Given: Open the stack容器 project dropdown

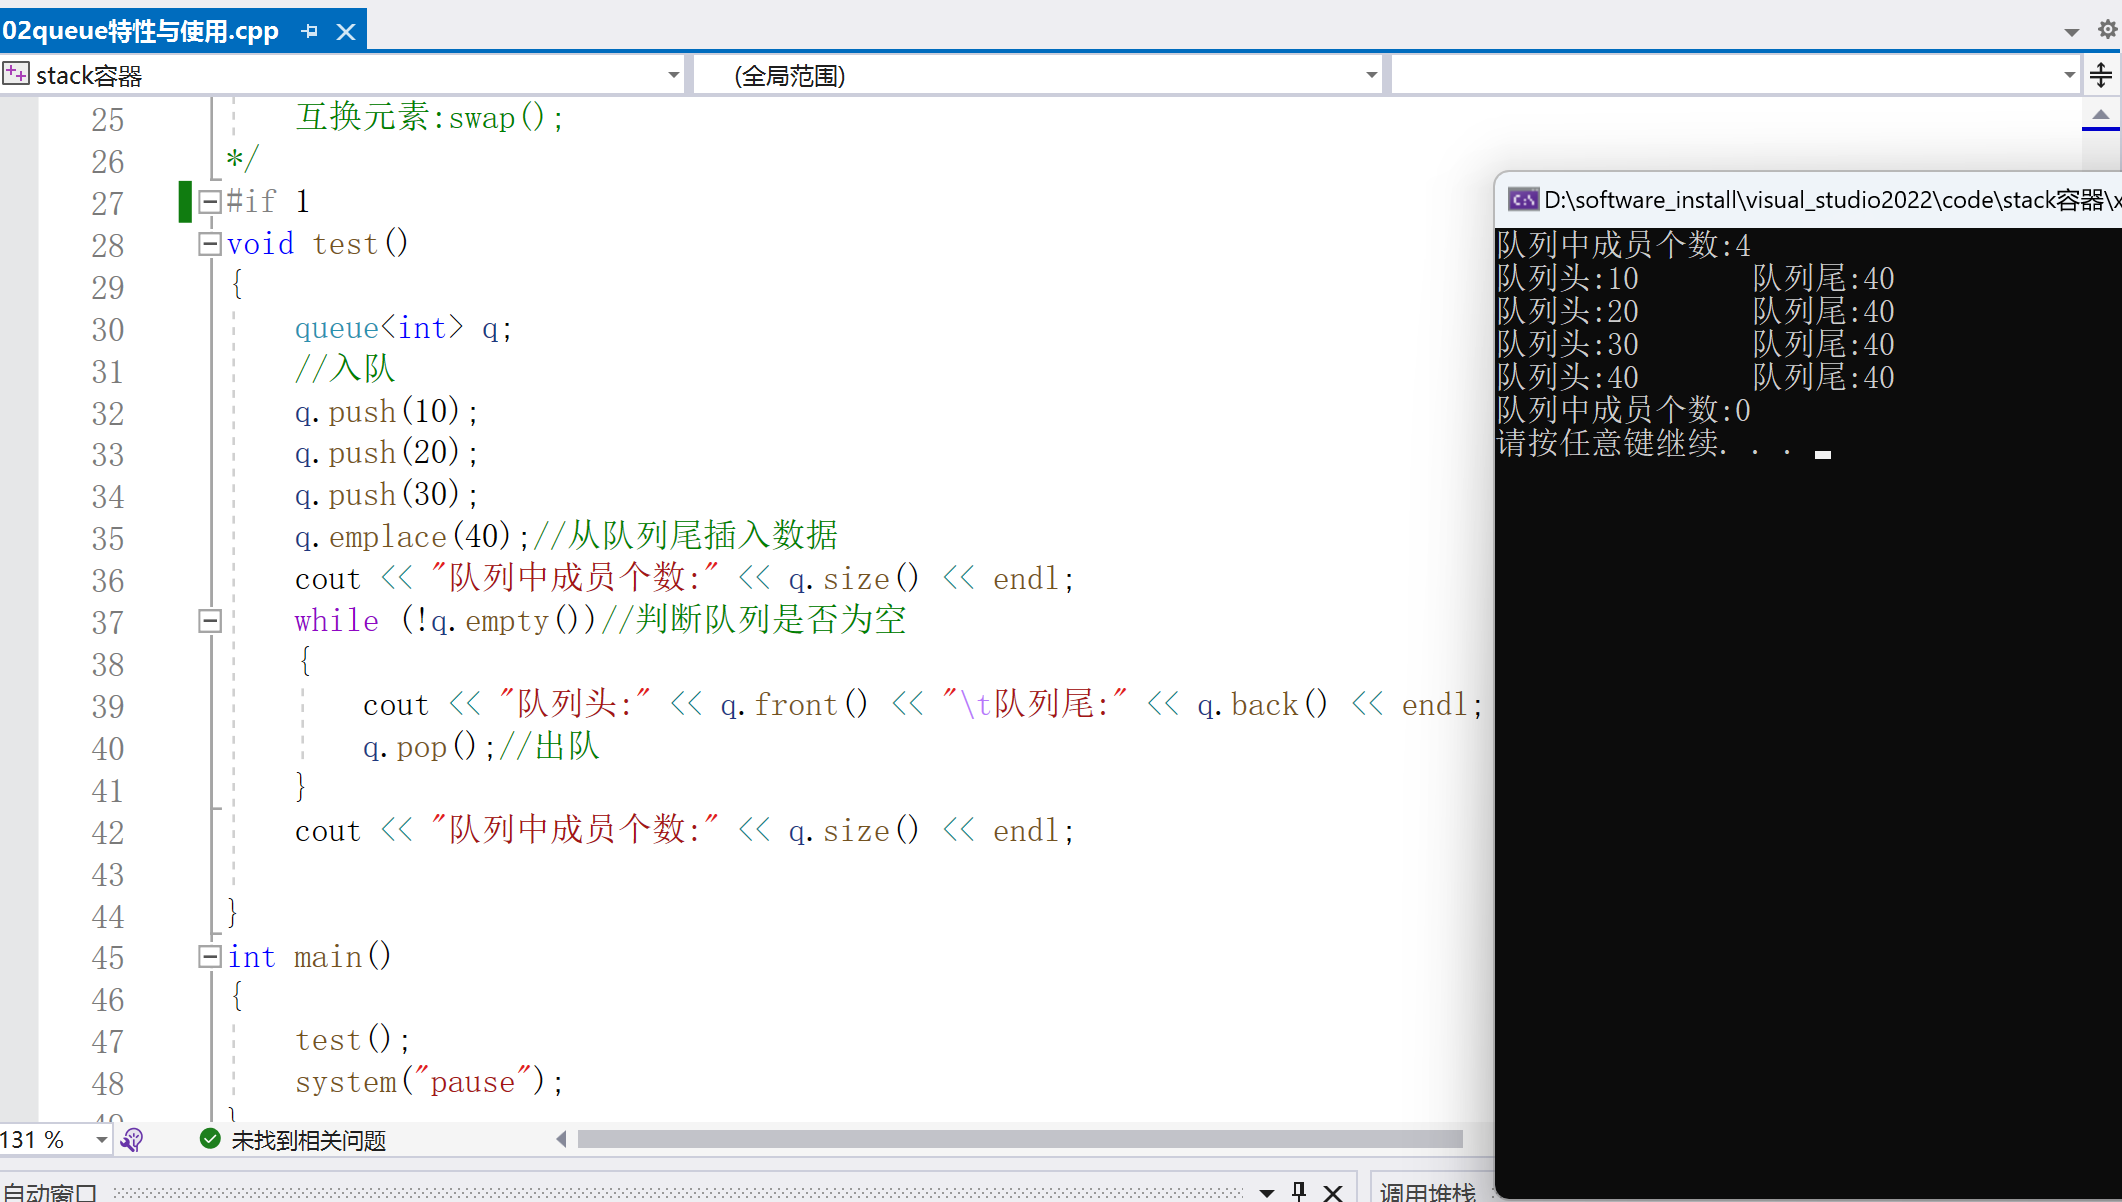Looking at the screenshot, I should [x=673, y=76].
